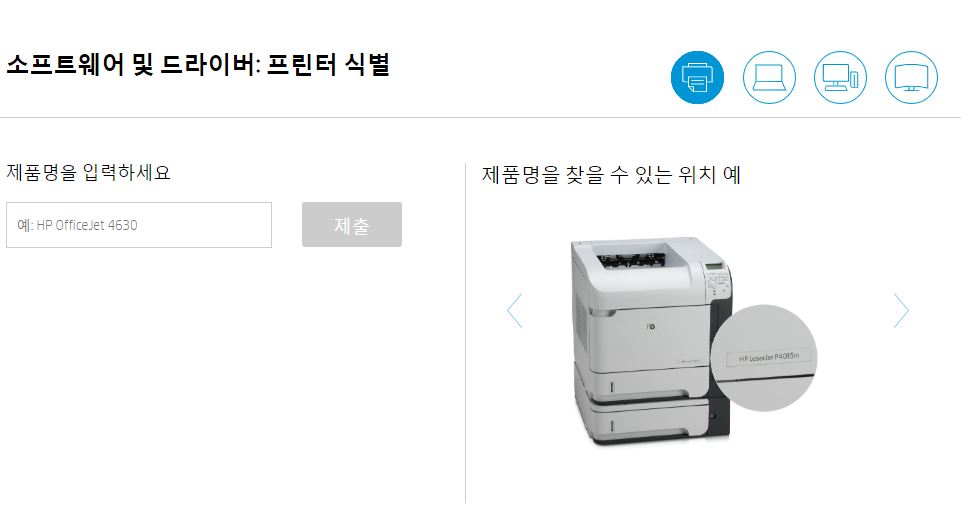The width and height of the screenshot is (973, 511).
Task: Open the HP LaserJet printer photo
Action: [651, 340]
